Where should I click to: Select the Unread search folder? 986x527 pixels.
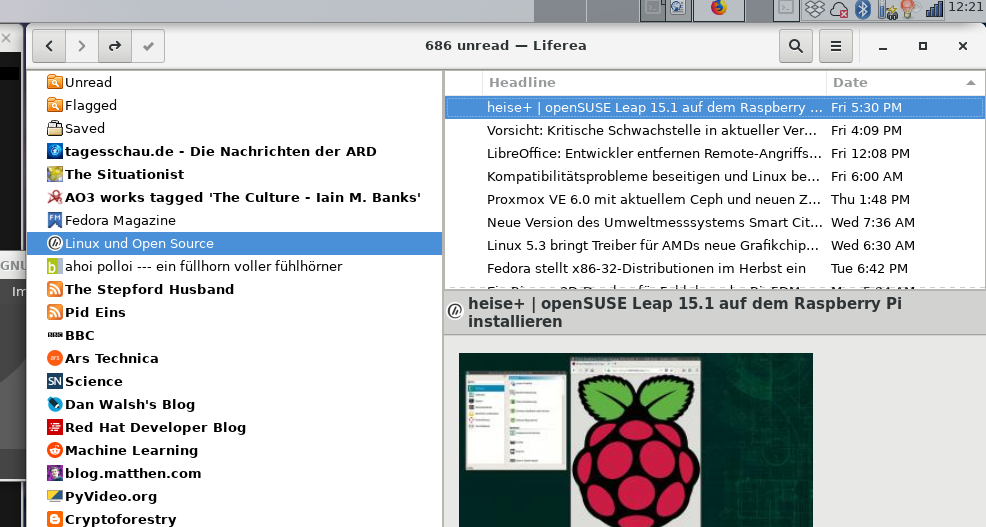234,82
